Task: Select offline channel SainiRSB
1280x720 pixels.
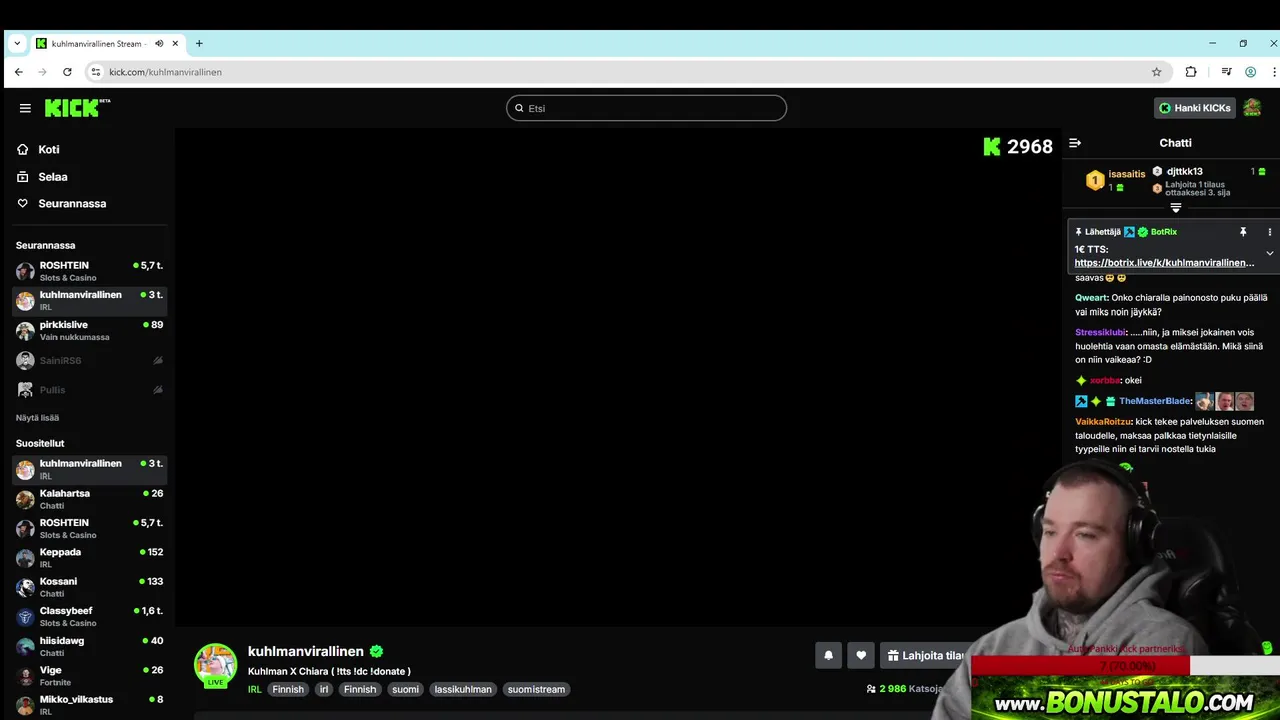Action: 89,360
